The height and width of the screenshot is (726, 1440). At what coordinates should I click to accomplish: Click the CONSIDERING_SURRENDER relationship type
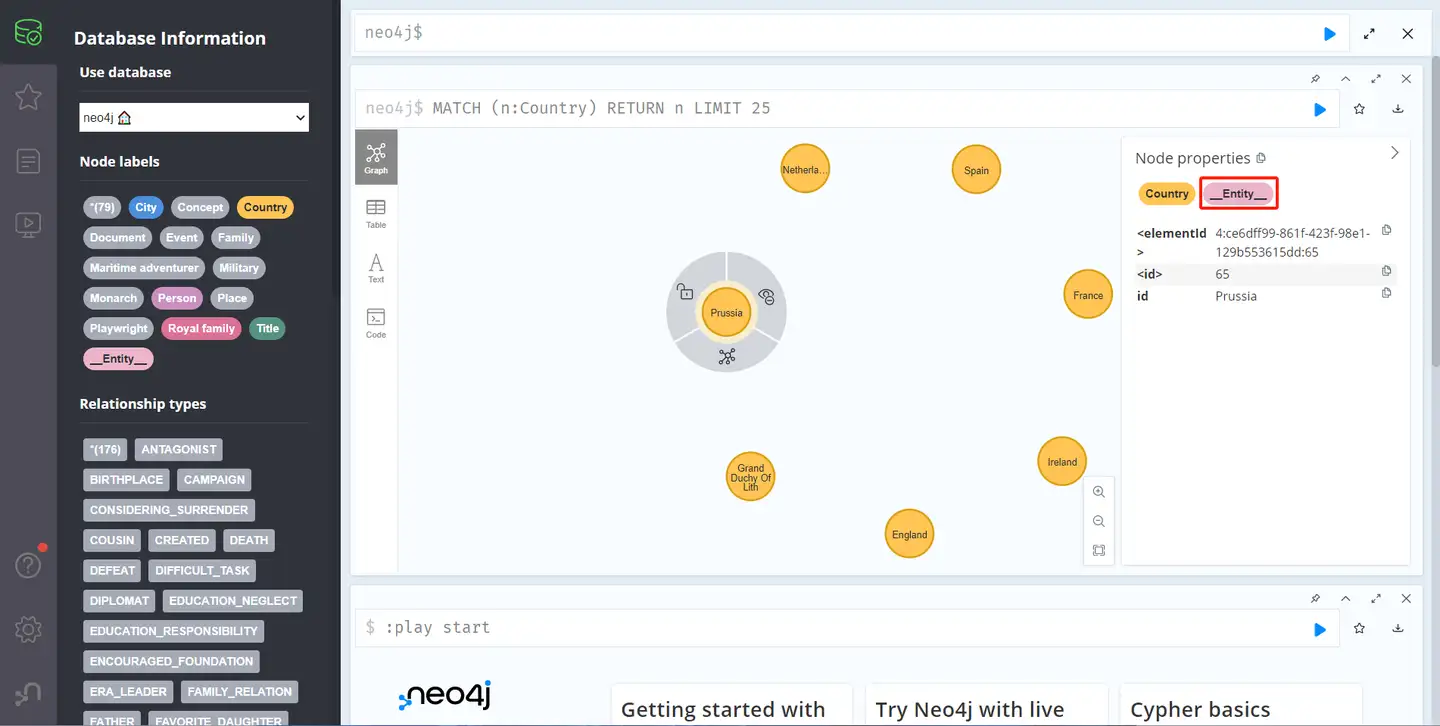[x=169, y=510]
